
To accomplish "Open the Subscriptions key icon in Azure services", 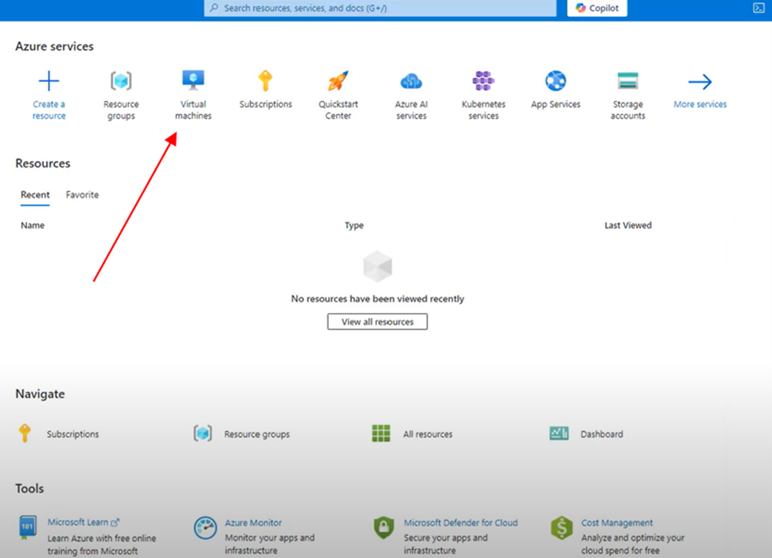I will click(265, 81).
